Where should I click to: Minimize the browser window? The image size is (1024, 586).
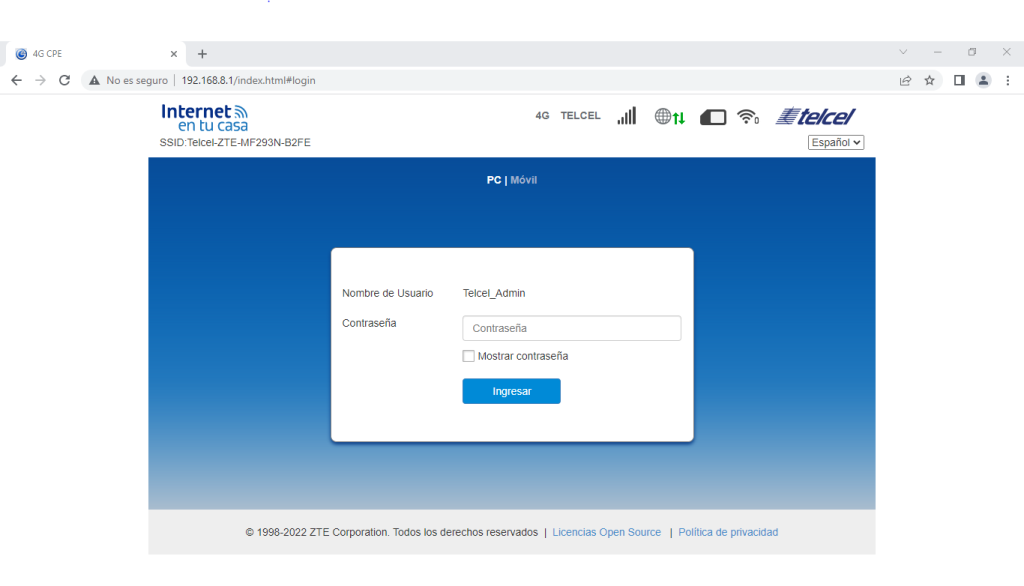(x=938, y=52)
